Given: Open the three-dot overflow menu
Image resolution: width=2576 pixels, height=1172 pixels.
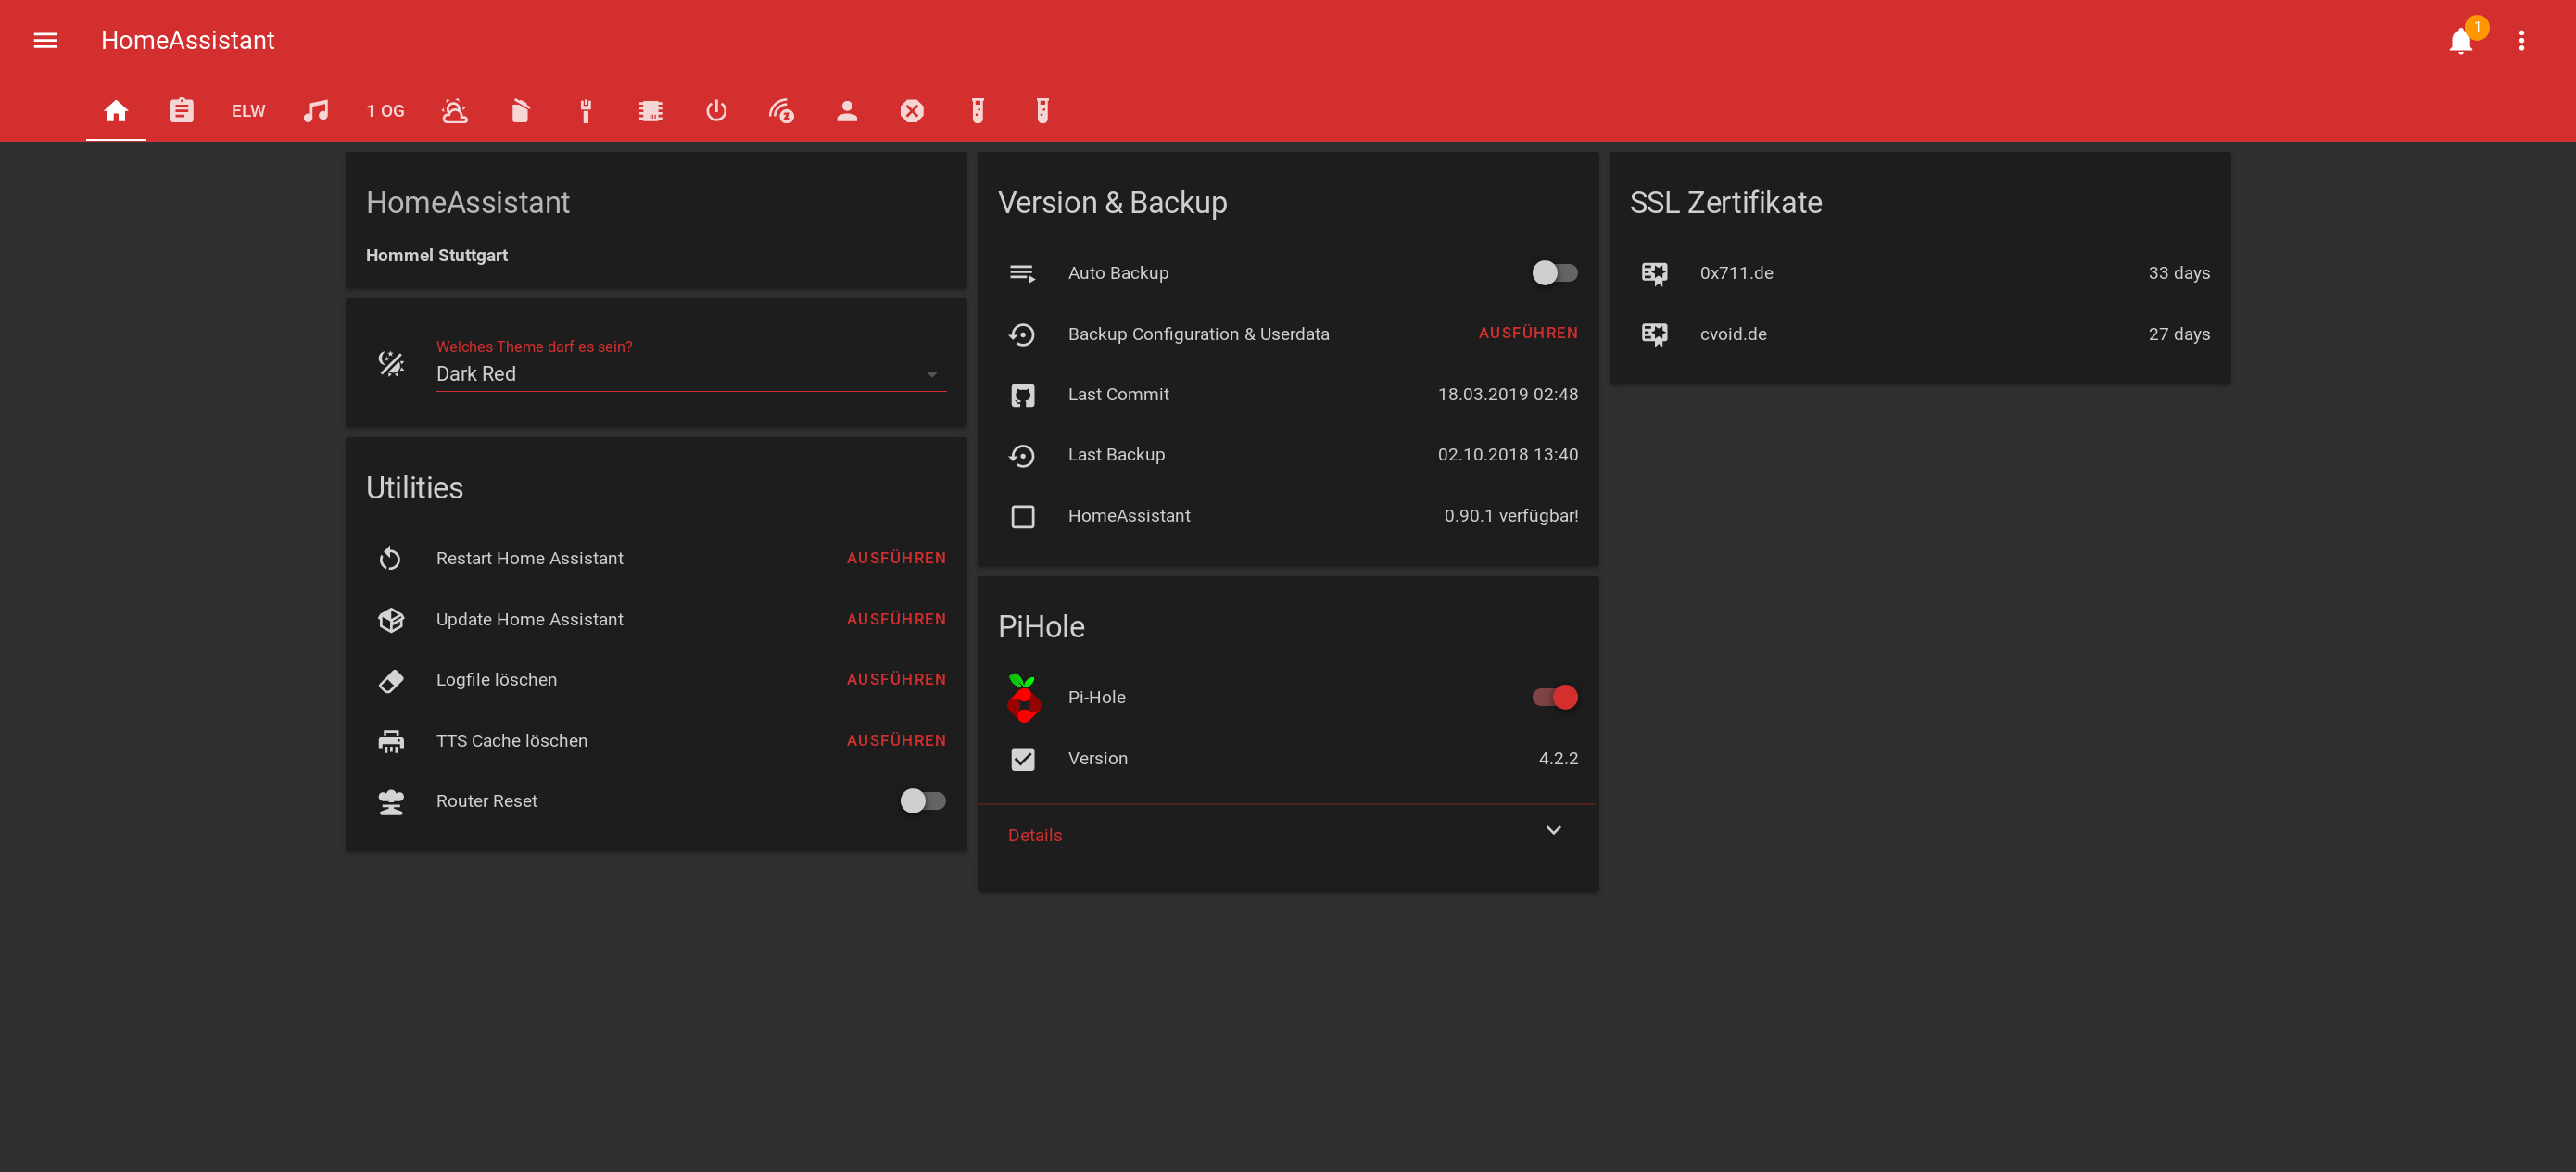Looking at the screenshot, I should coord(2521,41).
